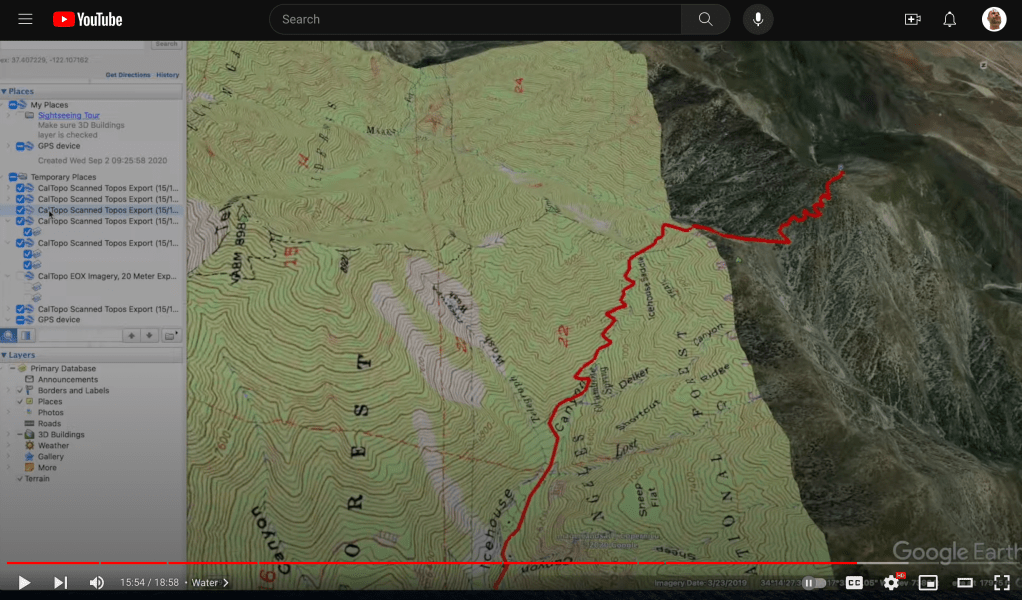1022x600 pixels.
Task: Open the account avatar menu
Action: [994, 19]
